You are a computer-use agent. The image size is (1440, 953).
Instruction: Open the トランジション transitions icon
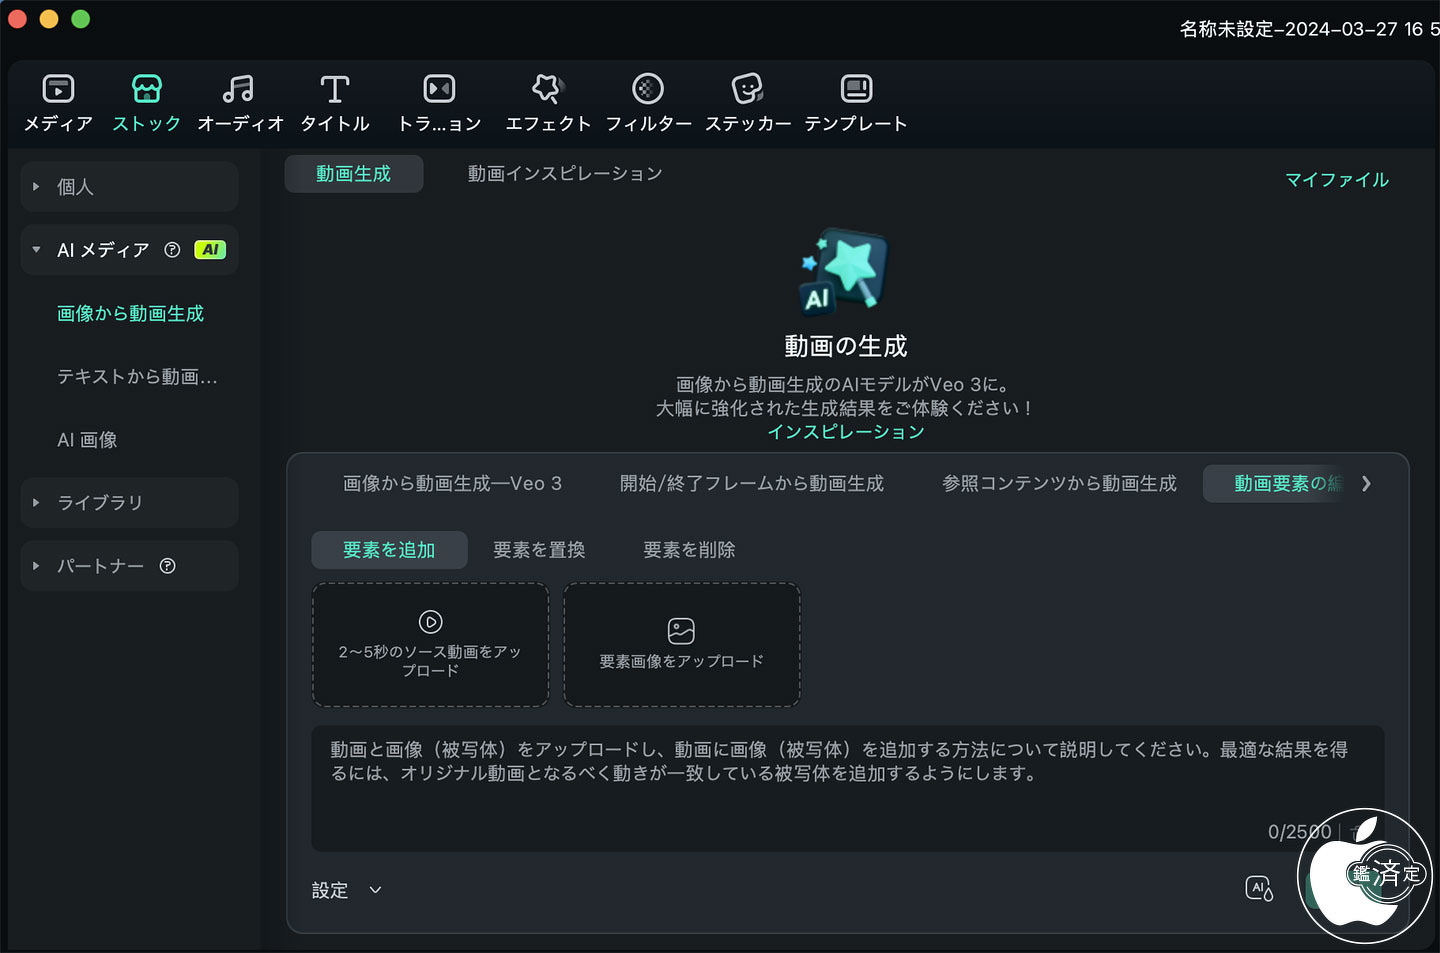pos(439,89)
